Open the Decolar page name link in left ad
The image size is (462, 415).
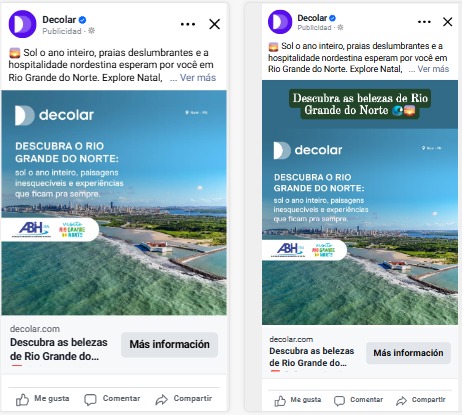tap(59, 20)
